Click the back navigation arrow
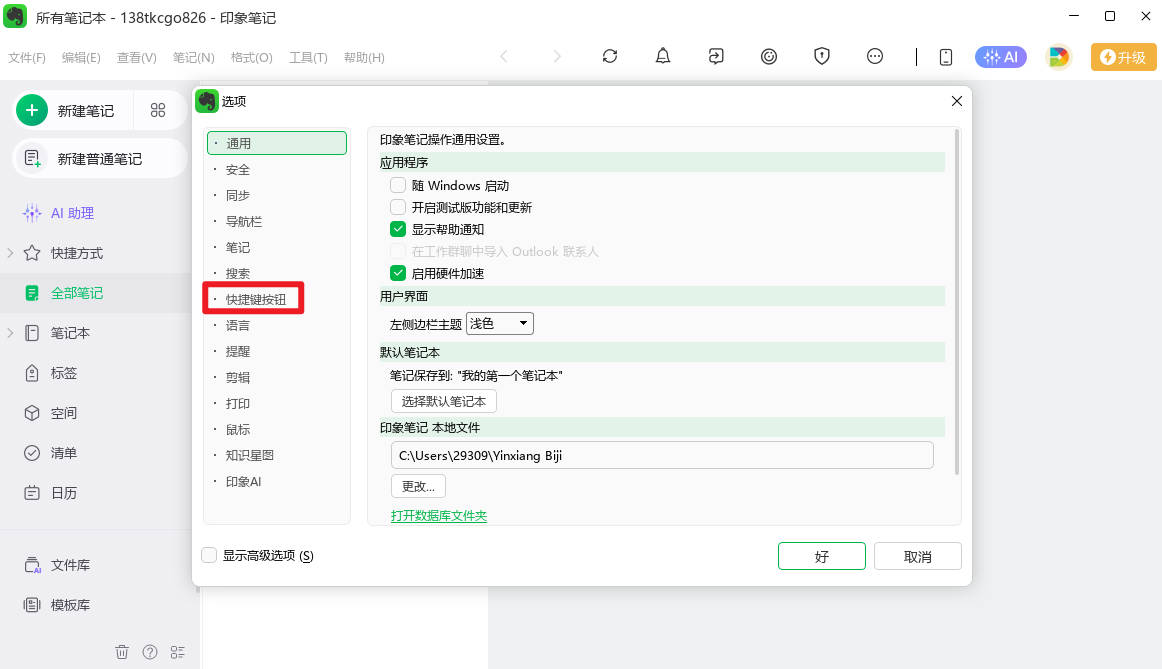 pos(504,56)
